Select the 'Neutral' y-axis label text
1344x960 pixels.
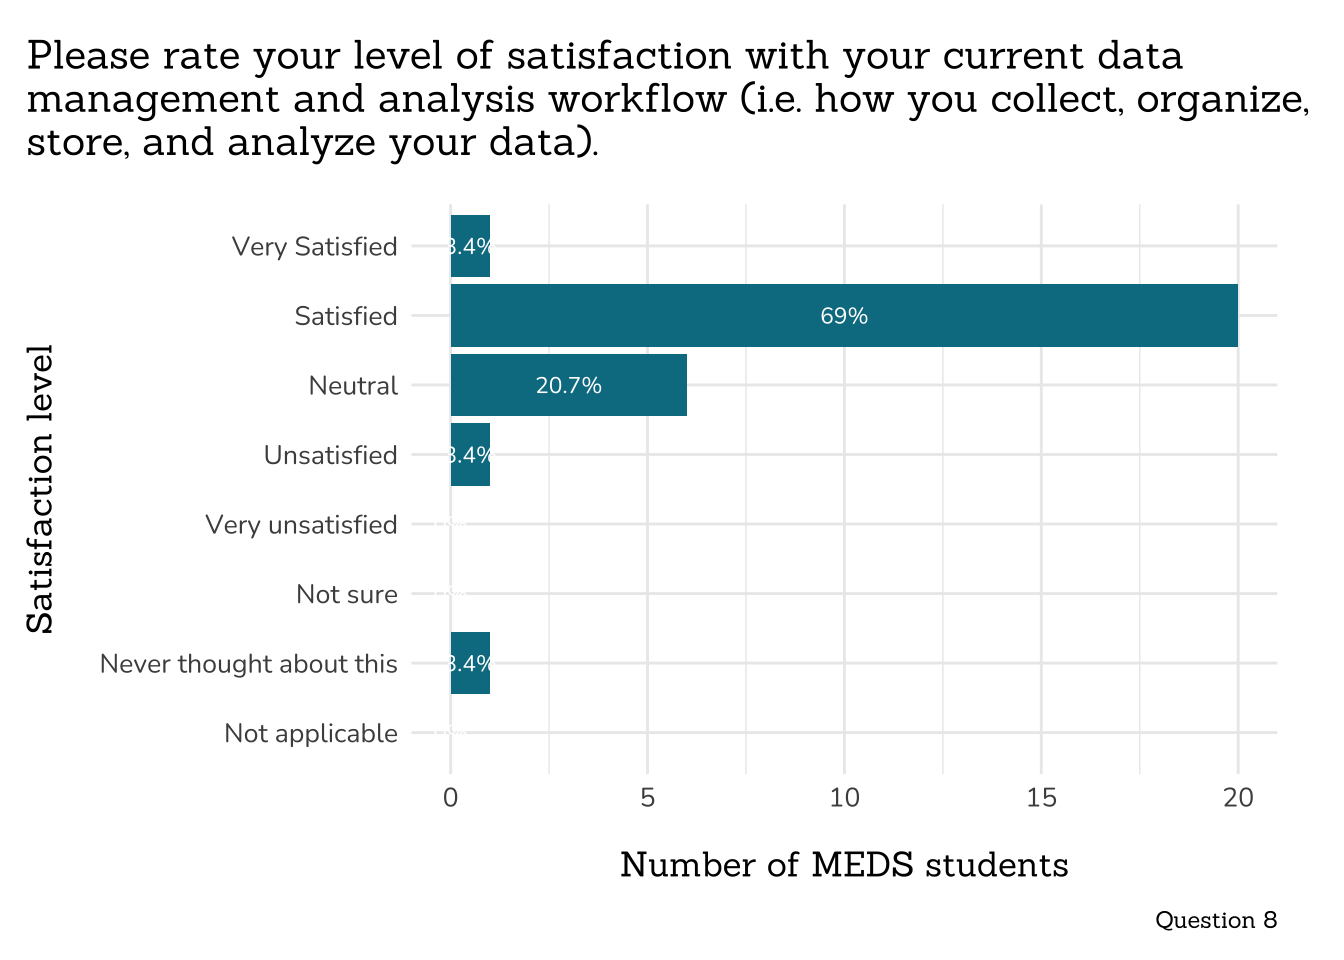353,386
